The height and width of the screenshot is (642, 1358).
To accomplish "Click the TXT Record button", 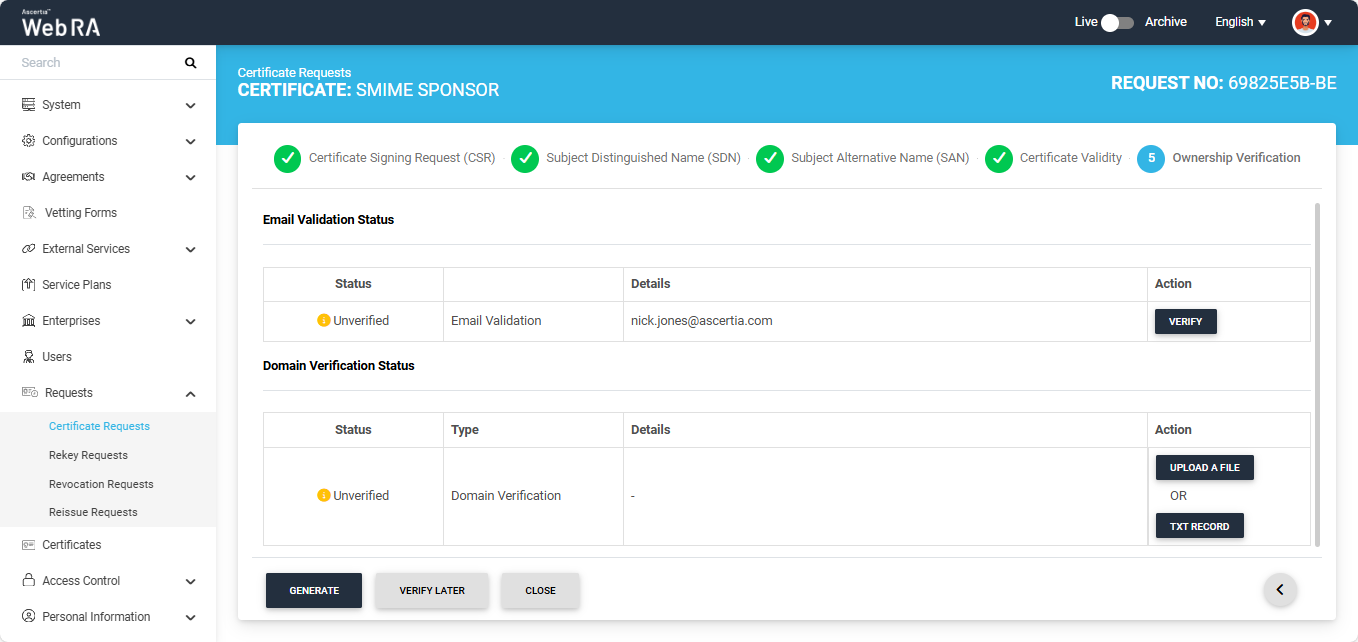I will (x=1199, y=526).
